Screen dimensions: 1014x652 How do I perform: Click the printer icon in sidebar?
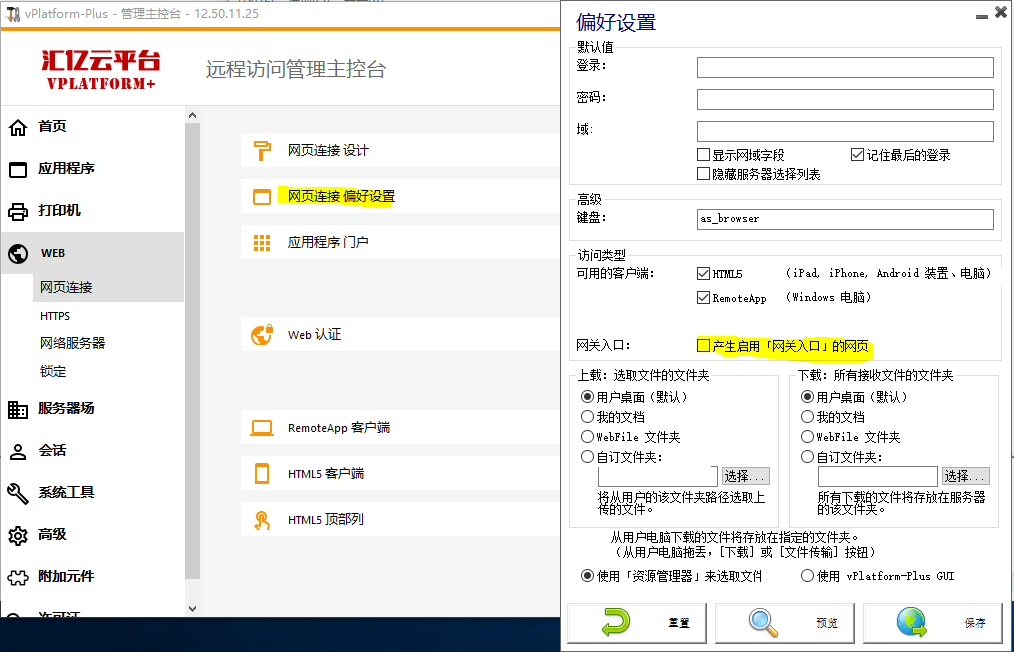(x=18, y=211)
